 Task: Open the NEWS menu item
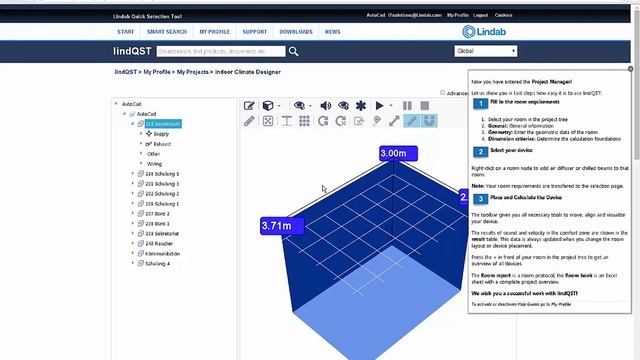tap(332, 32)
